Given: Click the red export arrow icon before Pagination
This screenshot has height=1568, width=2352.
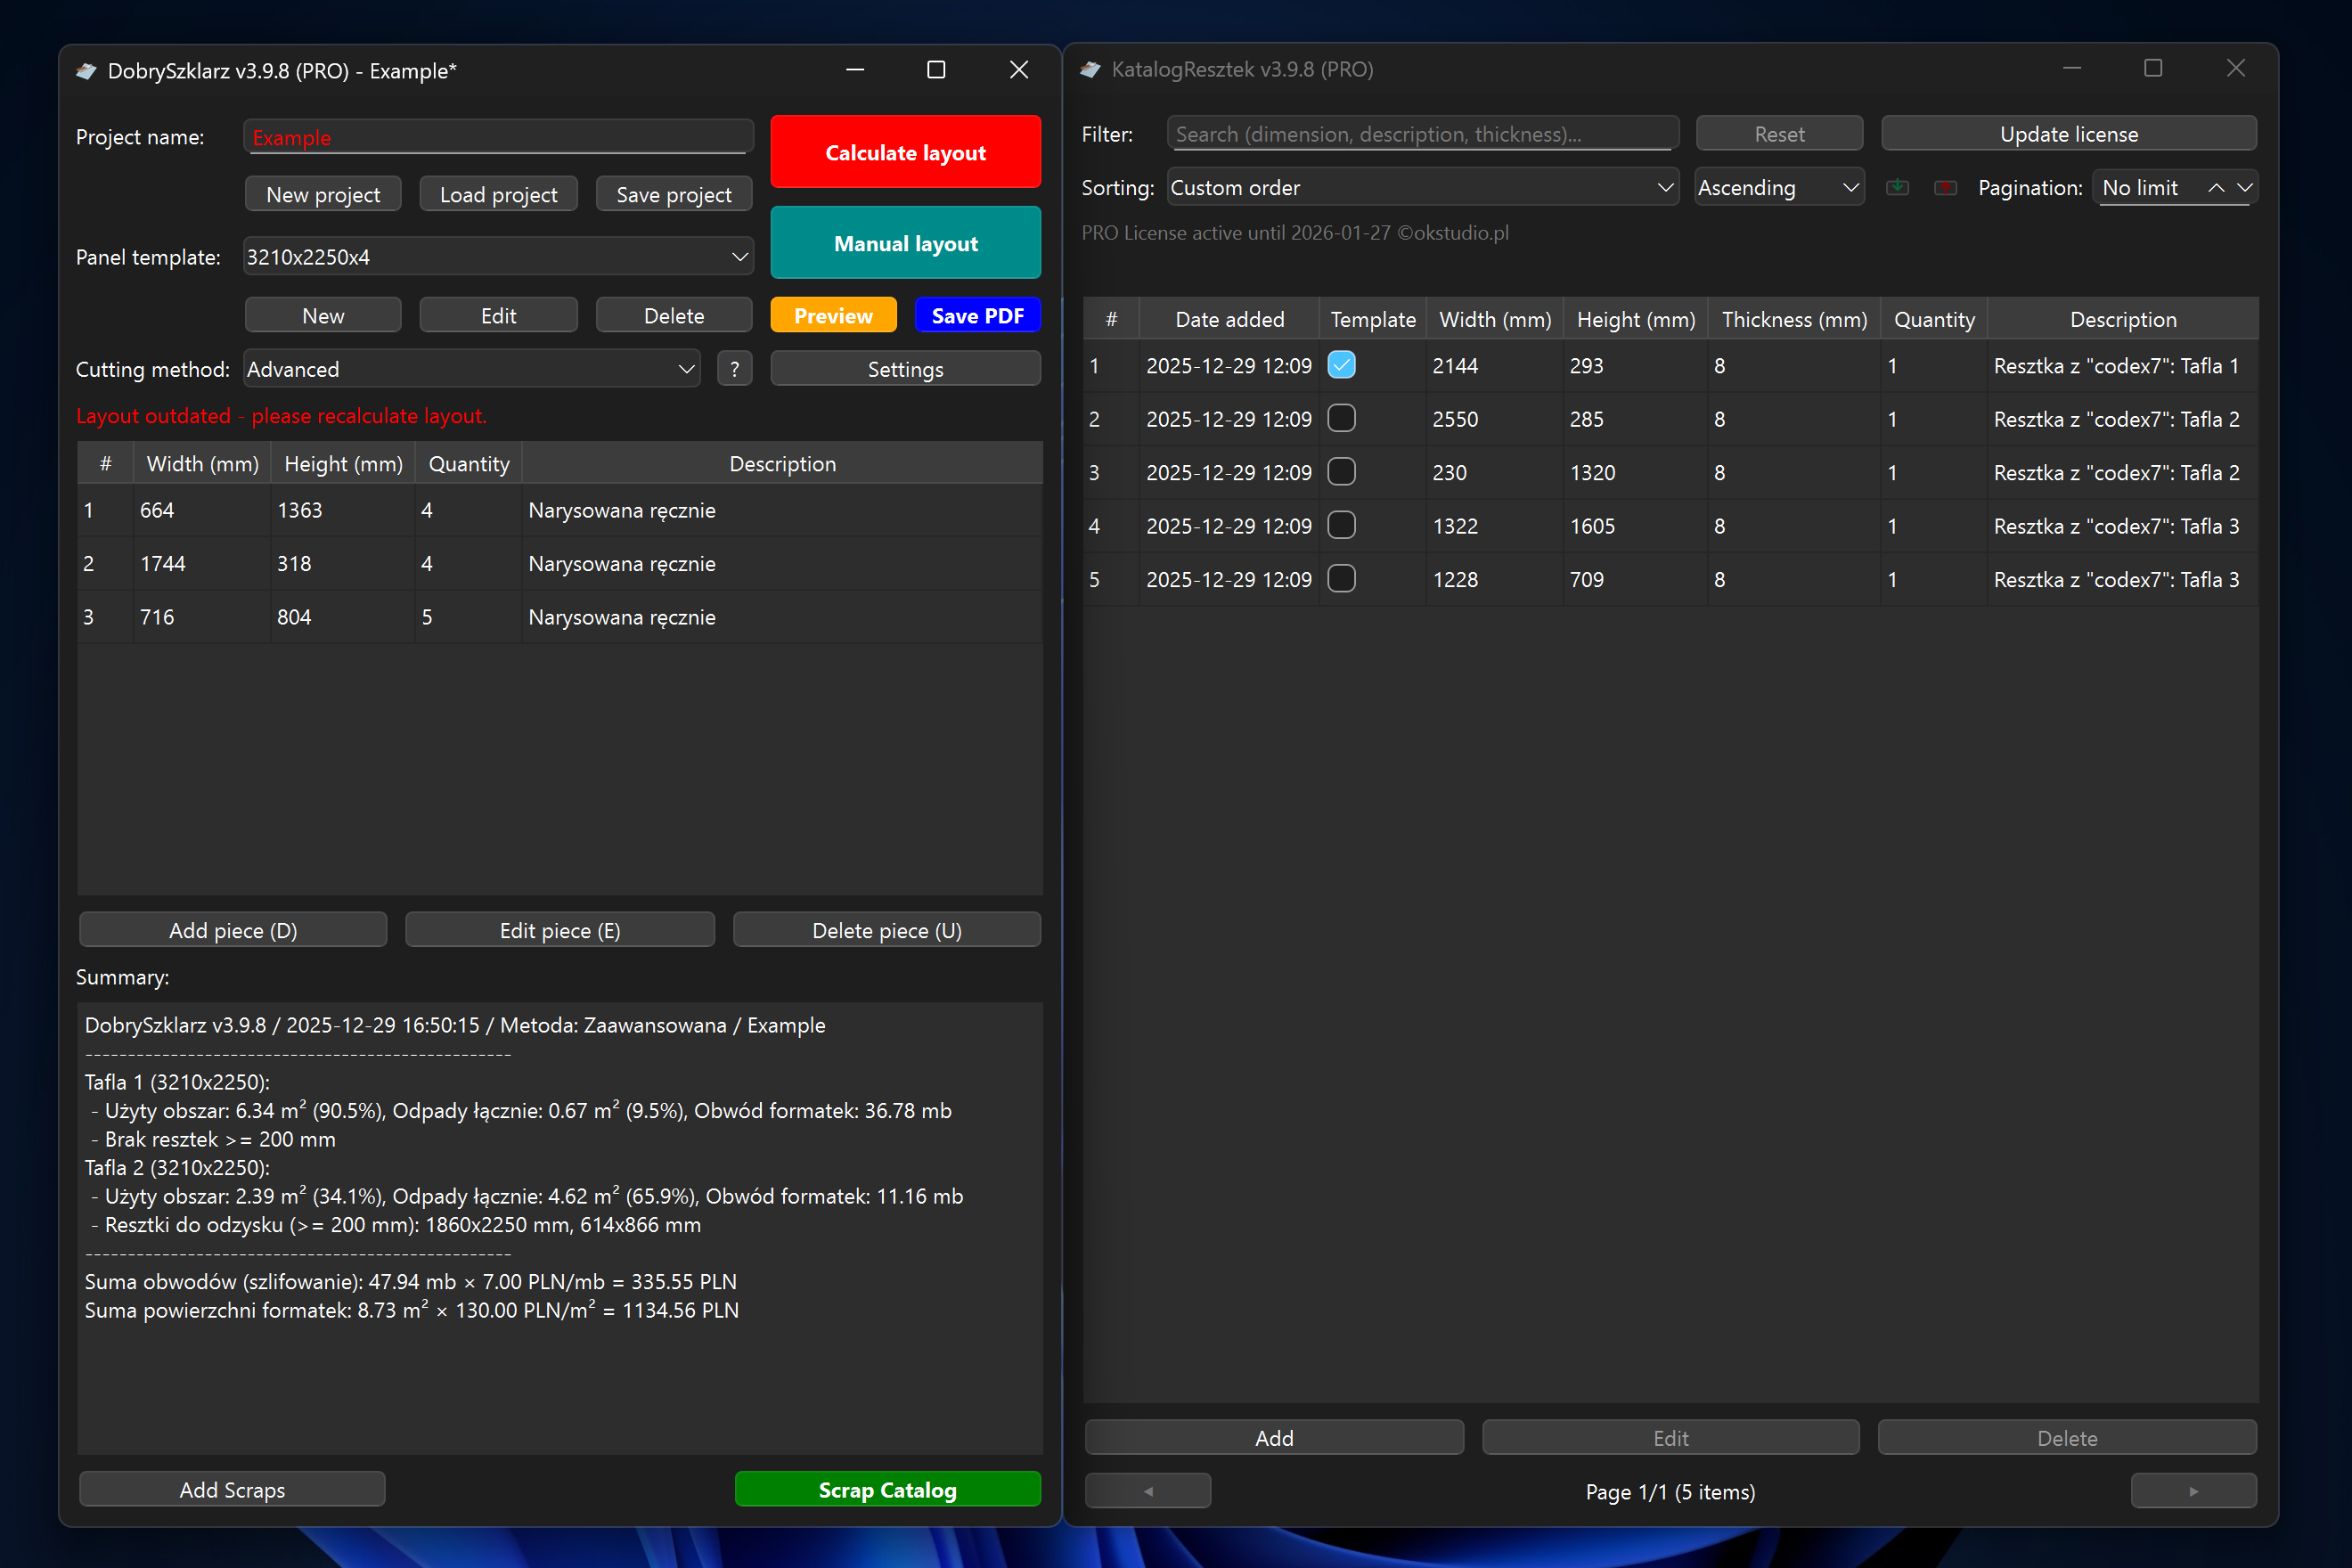Looking at the screenshot, I should (1945, 187).
